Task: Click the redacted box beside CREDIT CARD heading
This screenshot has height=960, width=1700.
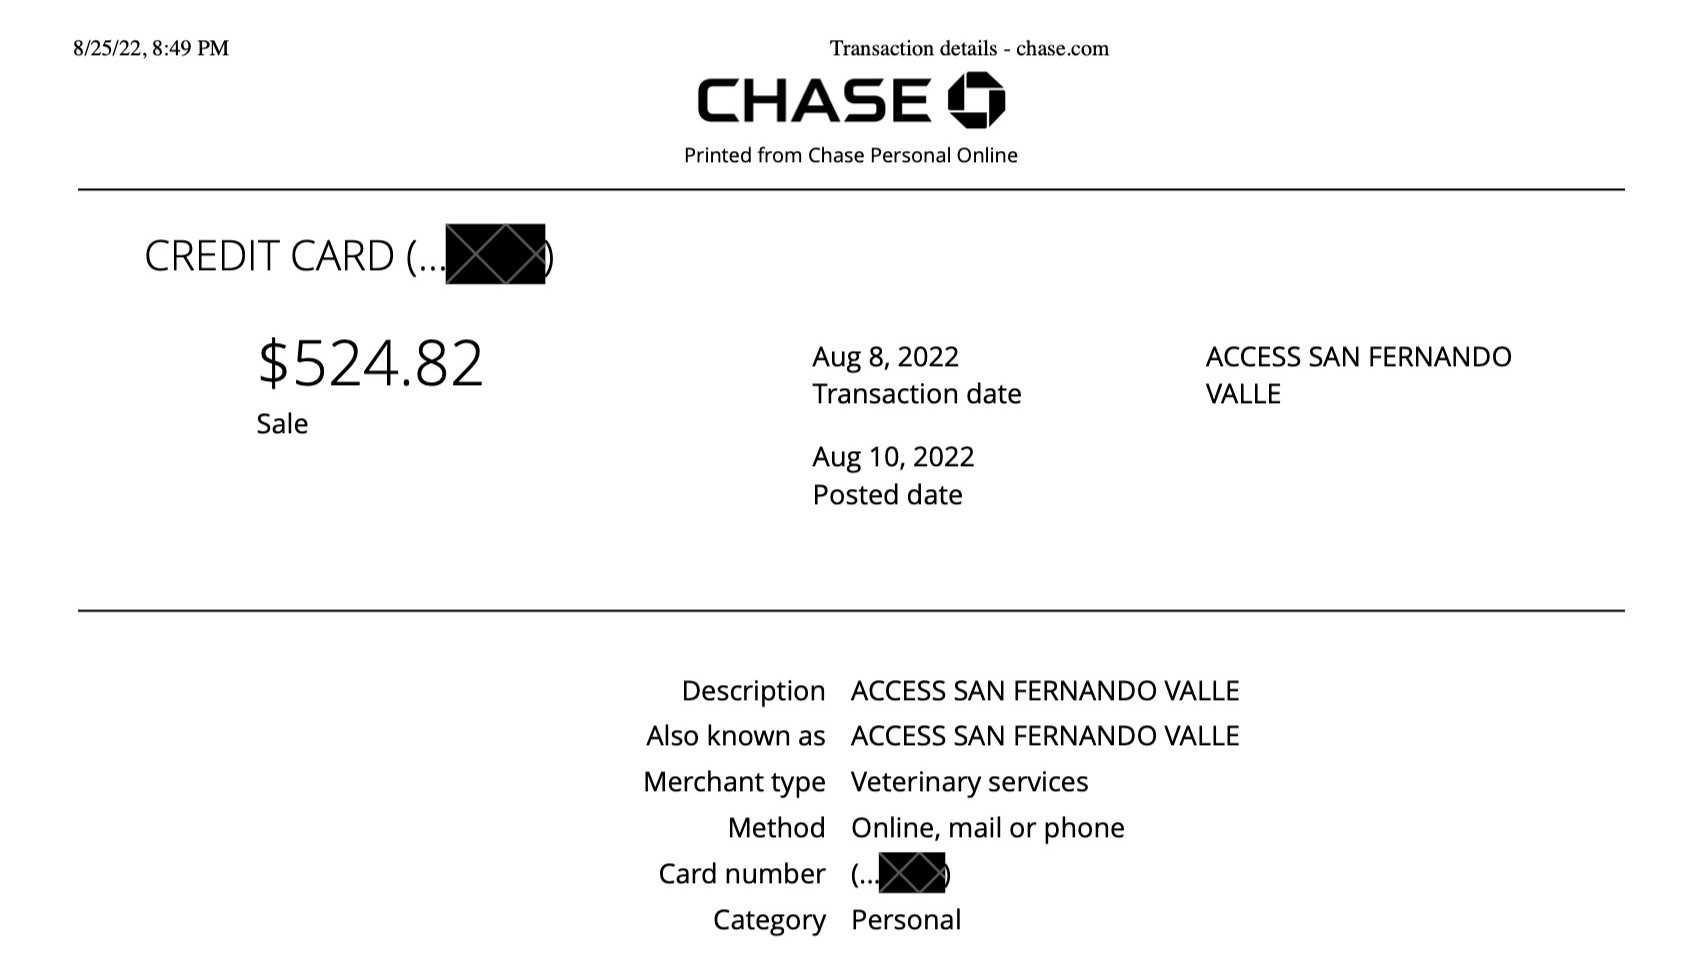Action: tap(495, 254)
